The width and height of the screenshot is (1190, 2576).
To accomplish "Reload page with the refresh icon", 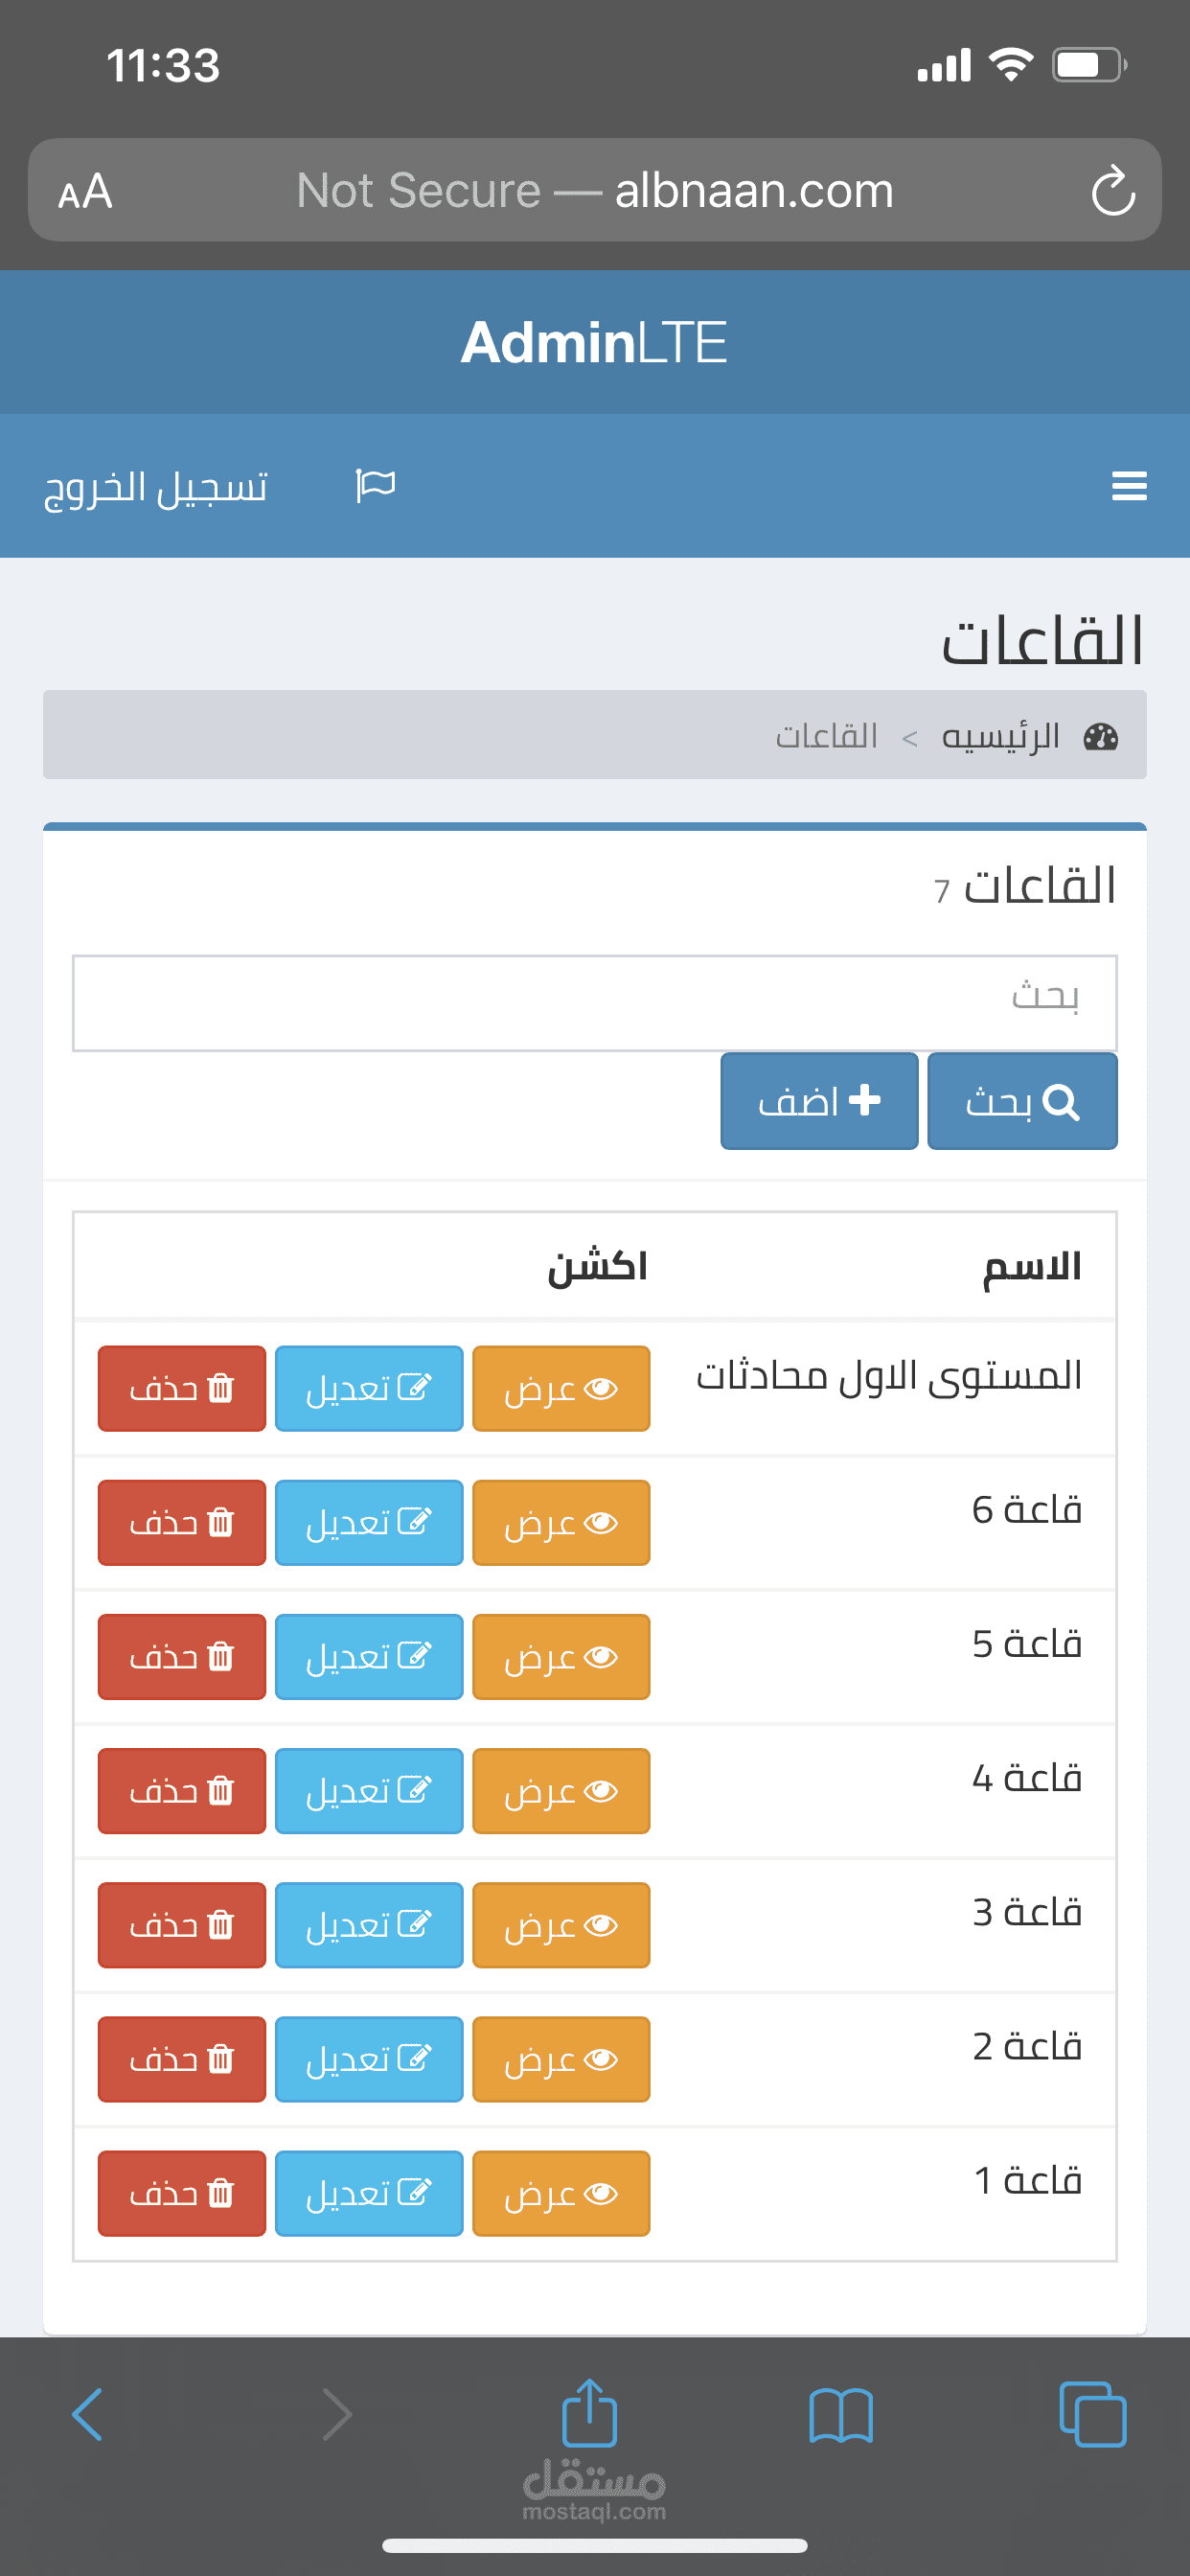I will pyautogui.click(x=1112, y=191).
